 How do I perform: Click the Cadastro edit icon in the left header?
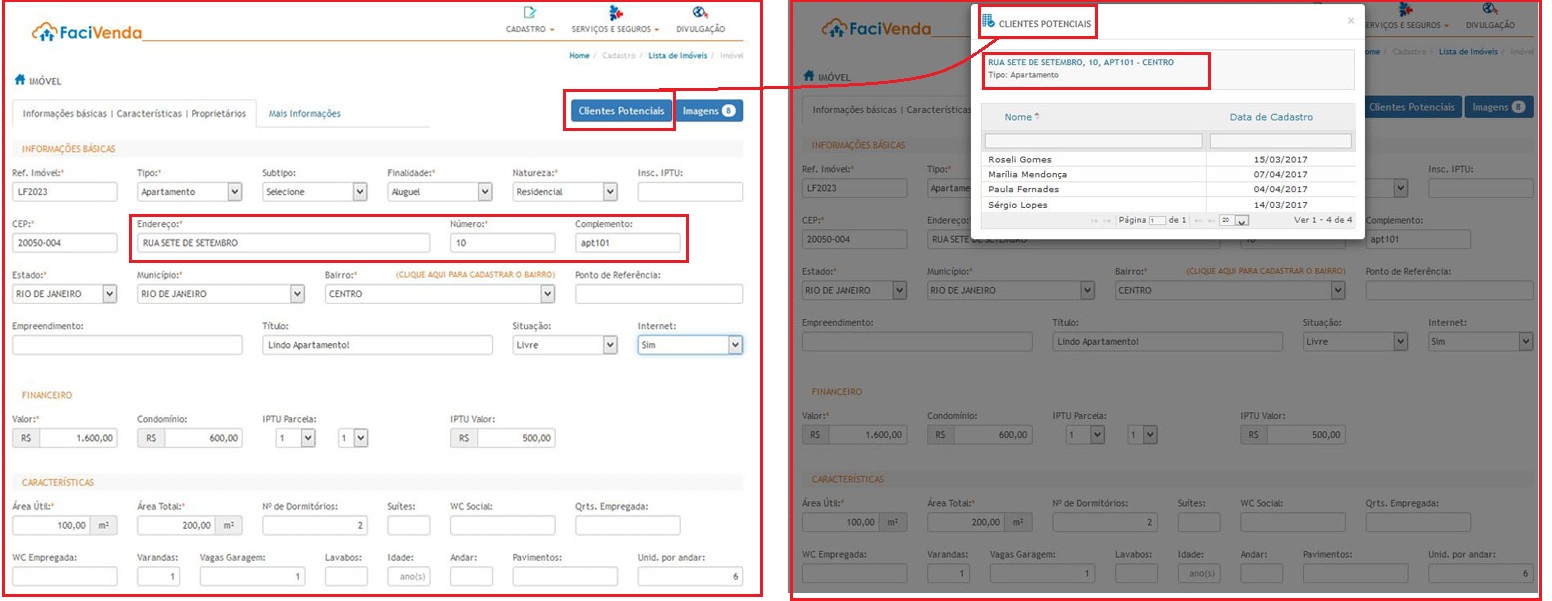click(x=530, y=13)
